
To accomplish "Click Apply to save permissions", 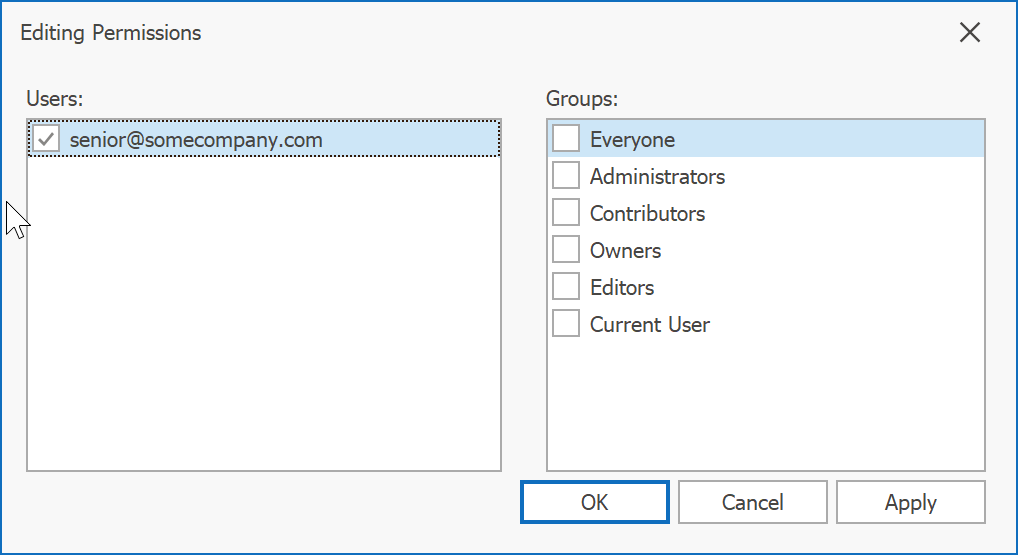I will tap(910, 502).
